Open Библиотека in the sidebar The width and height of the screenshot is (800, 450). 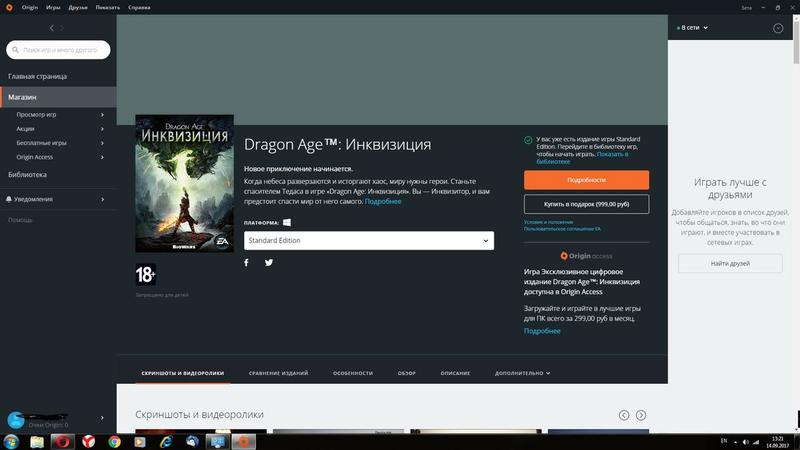[28, 174]
